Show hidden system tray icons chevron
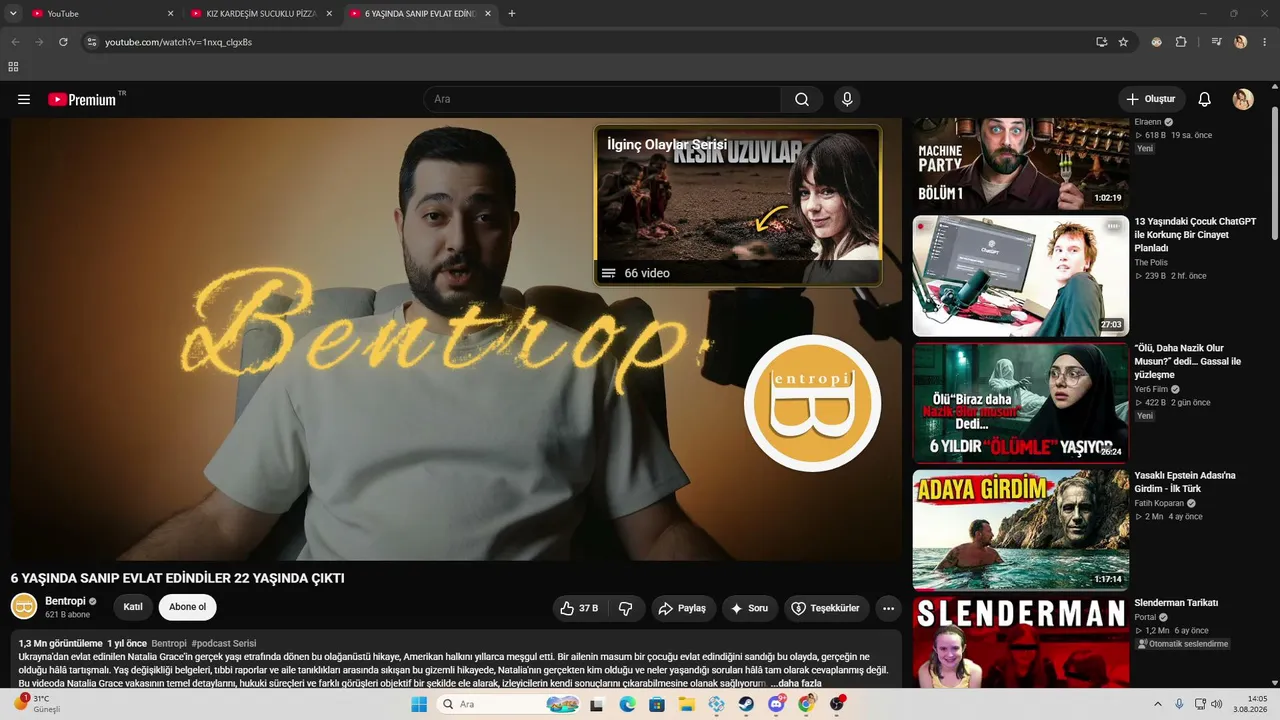Image resolution: width=1280 pixels, height=720 pixels. click(x=1158, y=704)
